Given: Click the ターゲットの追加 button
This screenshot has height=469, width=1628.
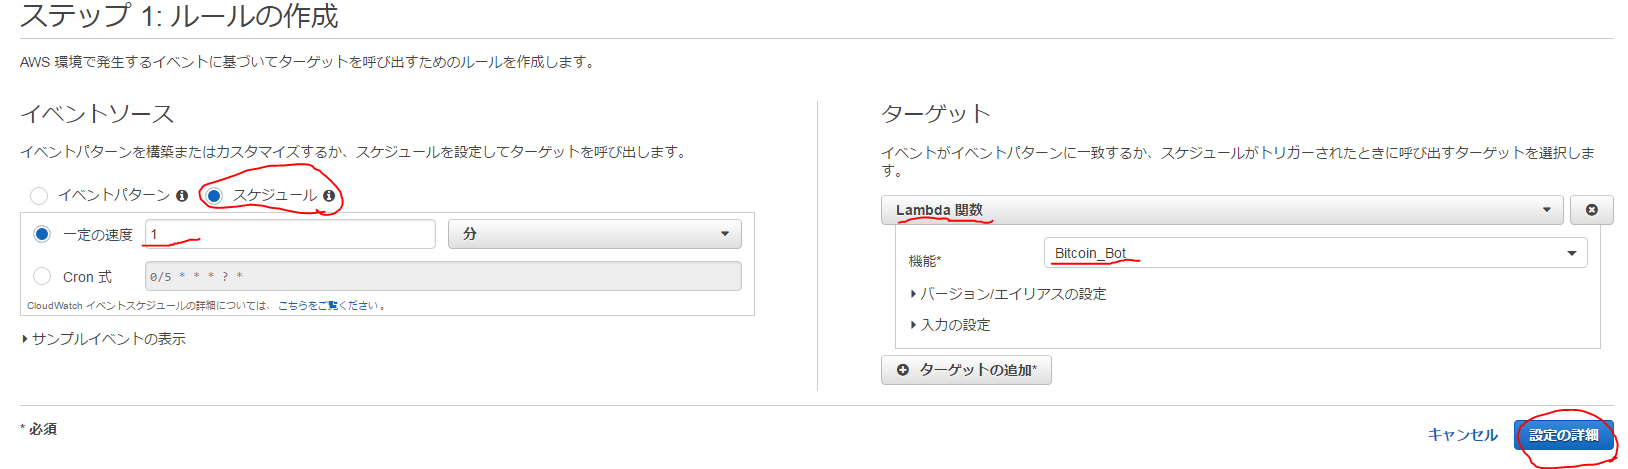Looking at the screenshot, I should pyautogui.click(x=966, y=370).
